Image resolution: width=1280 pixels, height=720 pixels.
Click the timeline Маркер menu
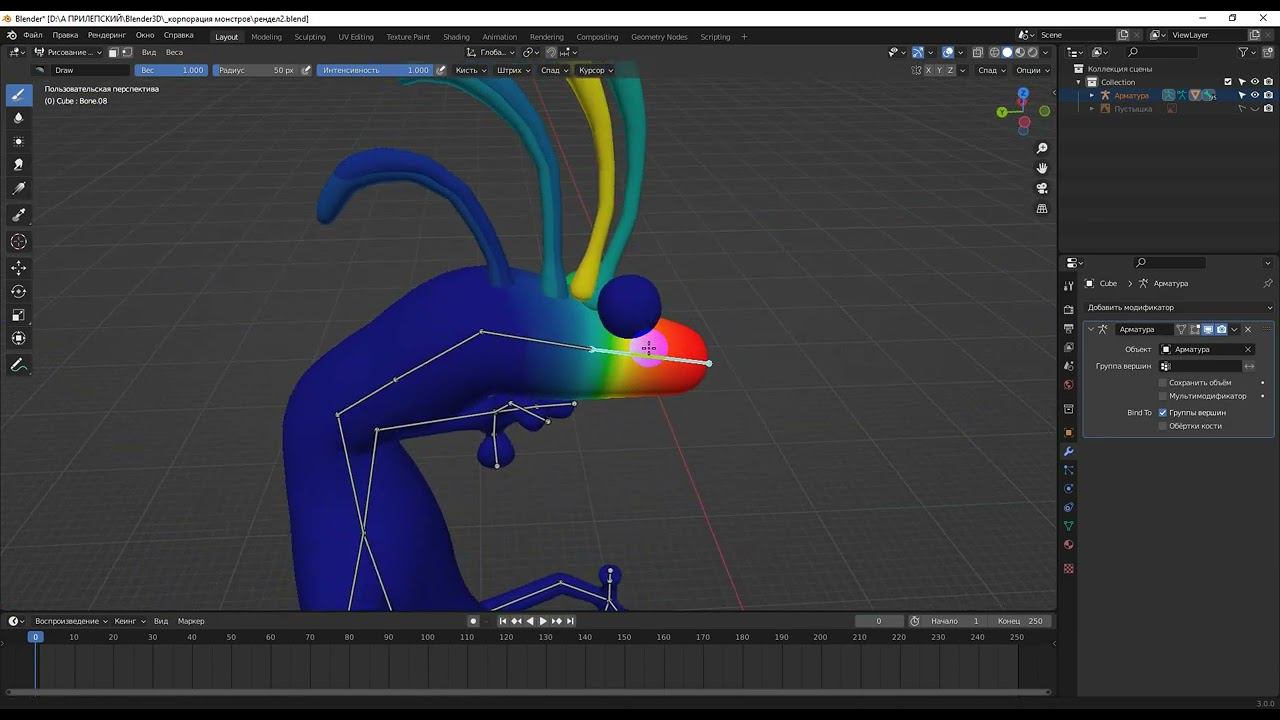(191, 621)
